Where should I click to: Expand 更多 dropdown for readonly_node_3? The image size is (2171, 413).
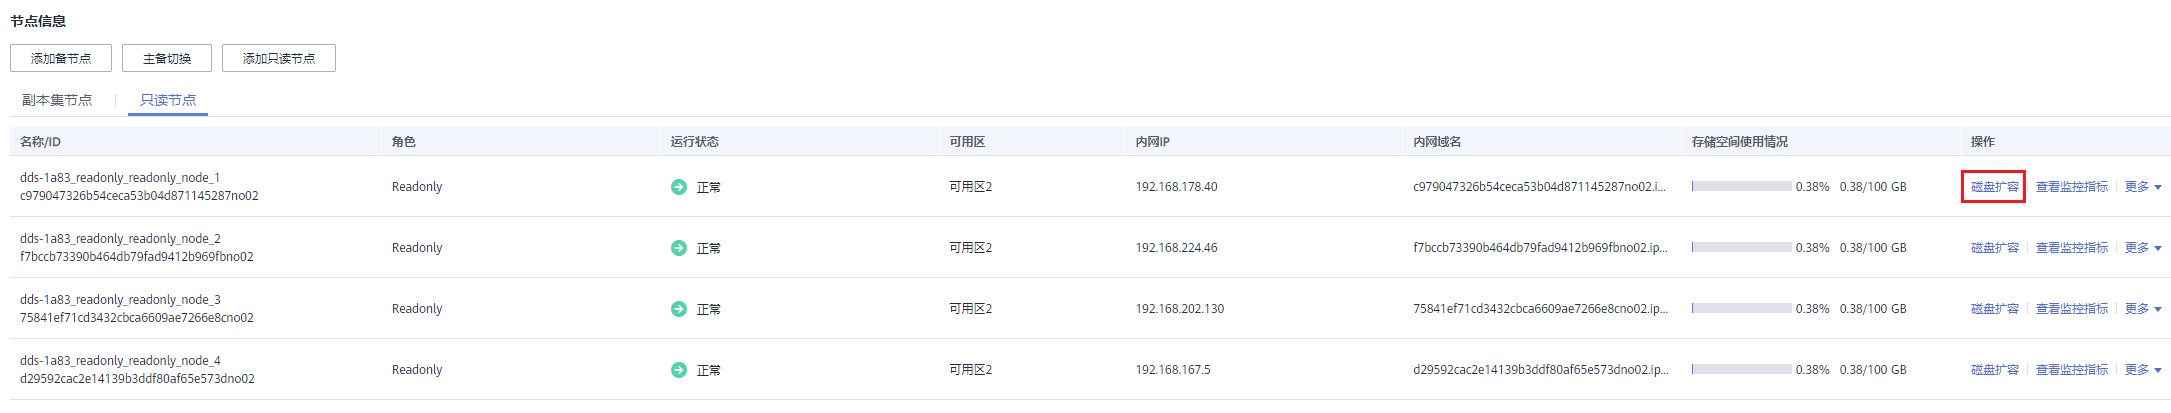(x=2142, y=309)
